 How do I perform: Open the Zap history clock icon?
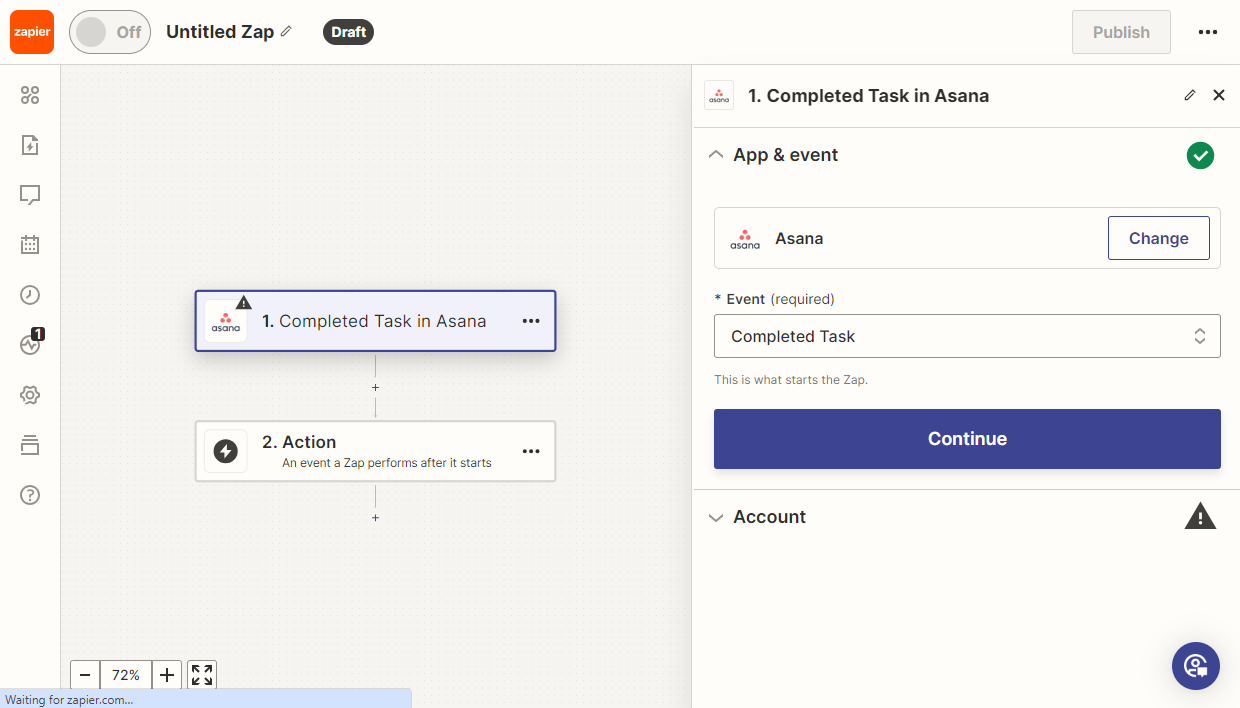point(30,295)
